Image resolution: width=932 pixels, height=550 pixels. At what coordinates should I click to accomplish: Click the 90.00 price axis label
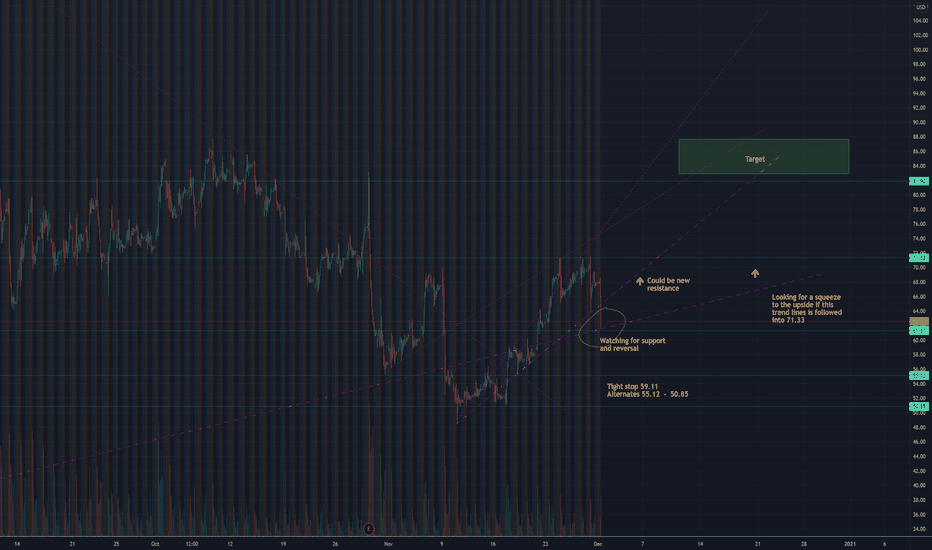click(920, 122)
